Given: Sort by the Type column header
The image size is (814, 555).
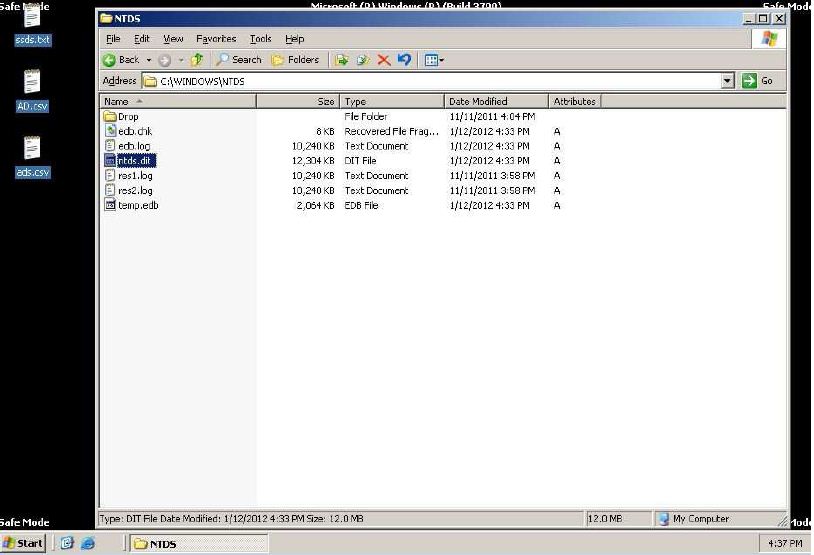Looking at the screenshot, I should pyautogui.click(x=392, y=102).
